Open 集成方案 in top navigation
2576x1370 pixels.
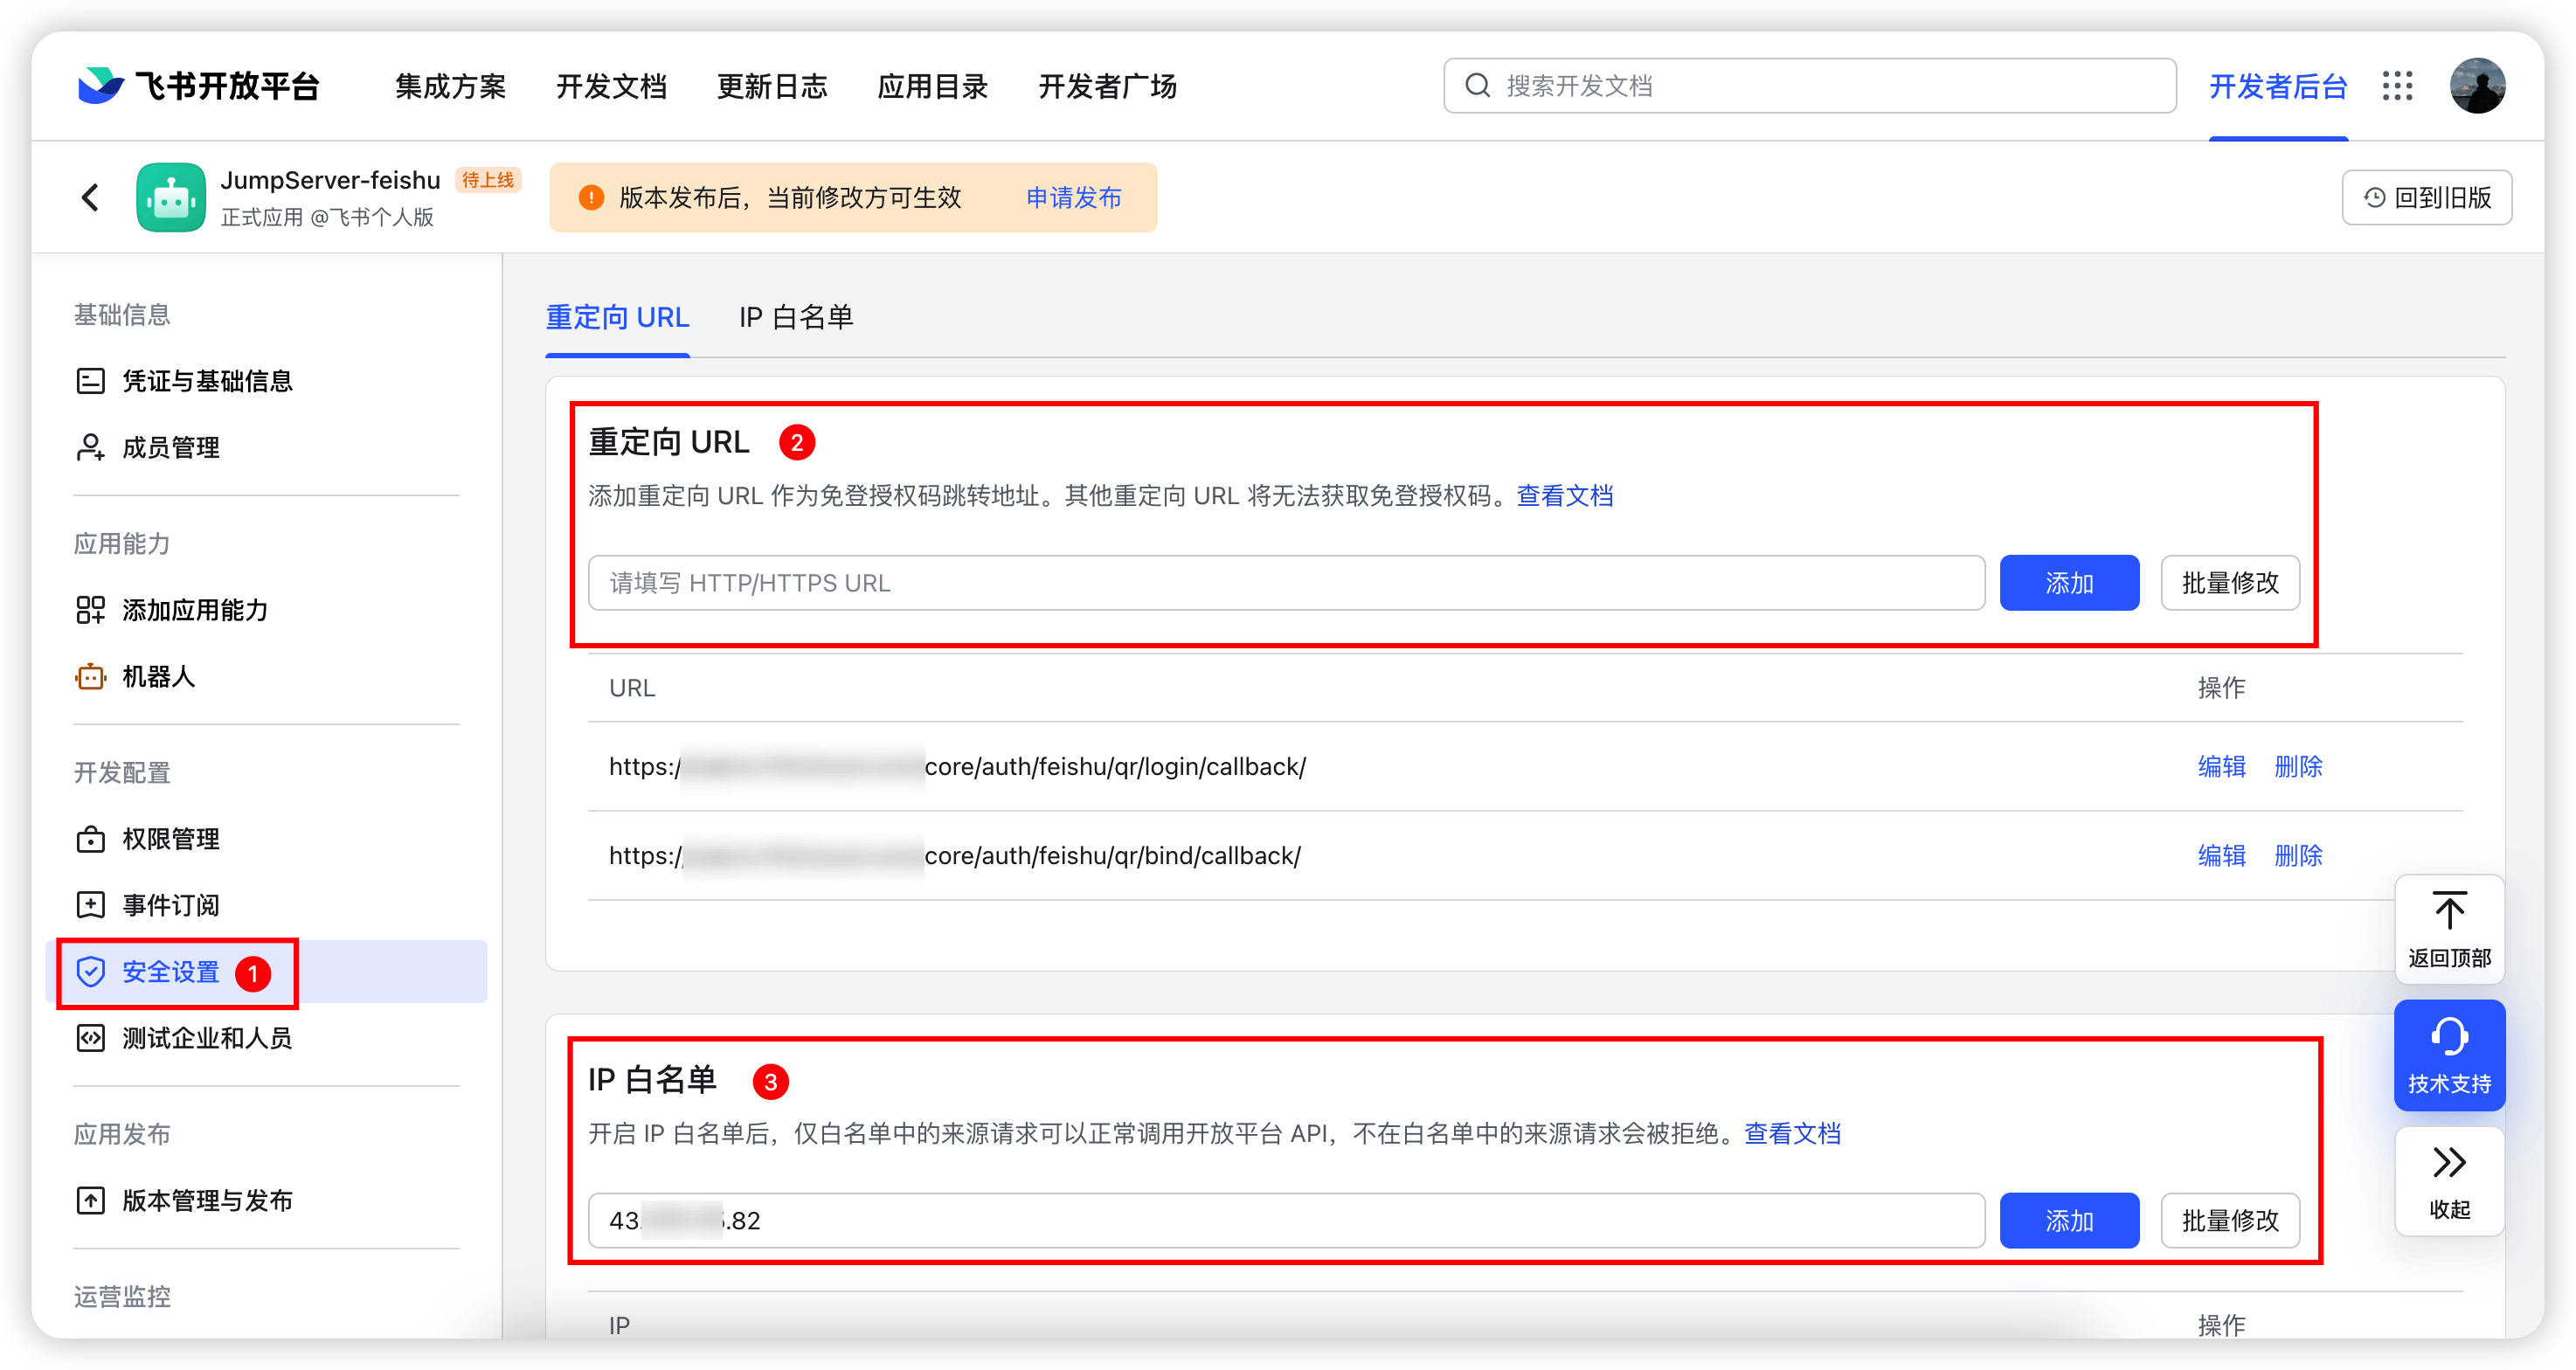coord(450,86)
